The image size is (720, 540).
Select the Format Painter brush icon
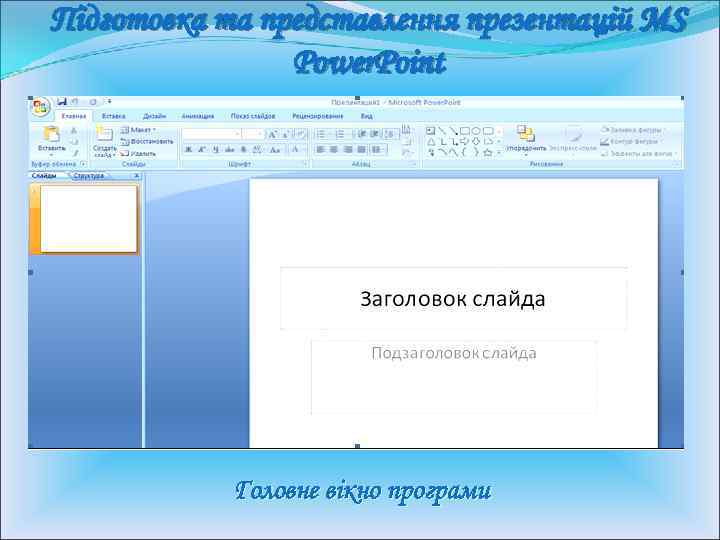(x=75, y=153)
